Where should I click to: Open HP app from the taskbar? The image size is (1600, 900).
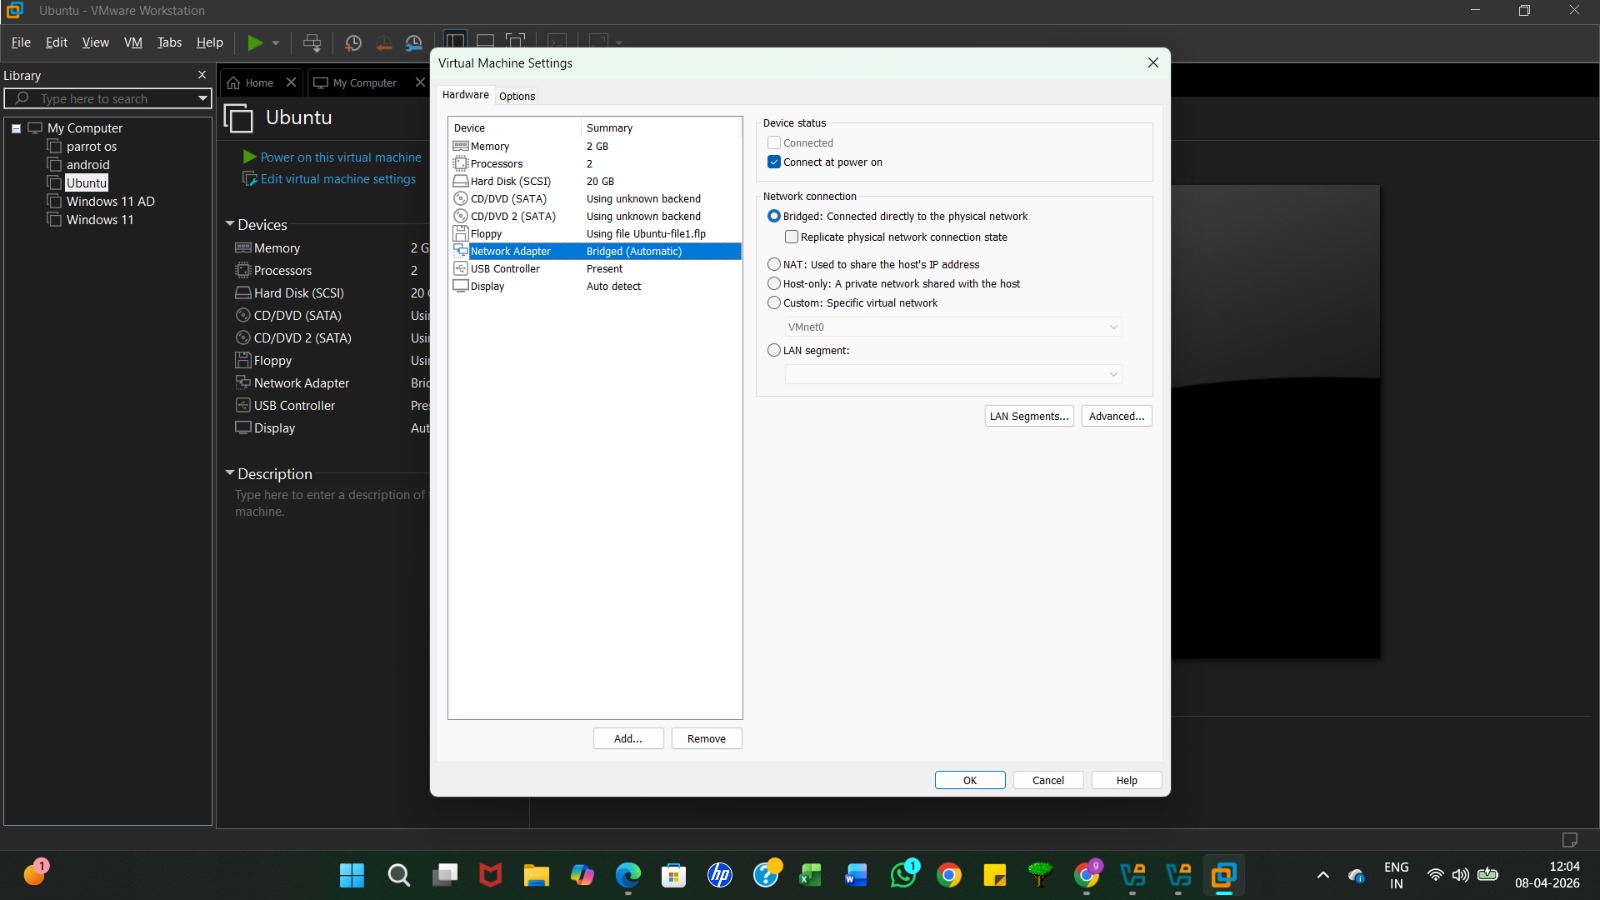pos(720,876)
